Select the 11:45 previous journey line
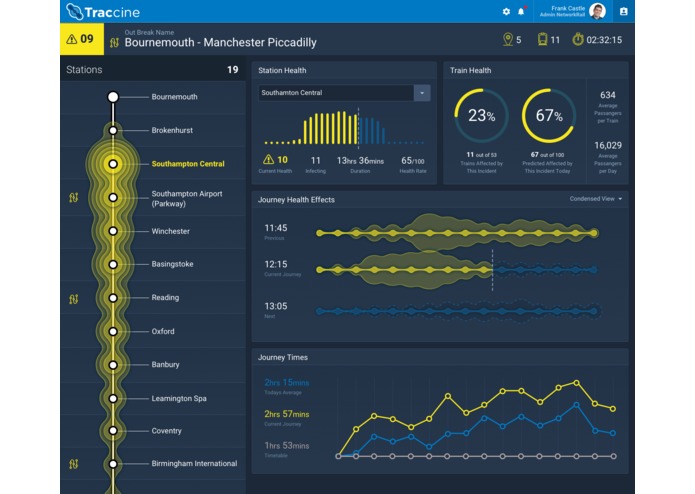The height and width of the screenshot is (494, 695). [457, 233]
